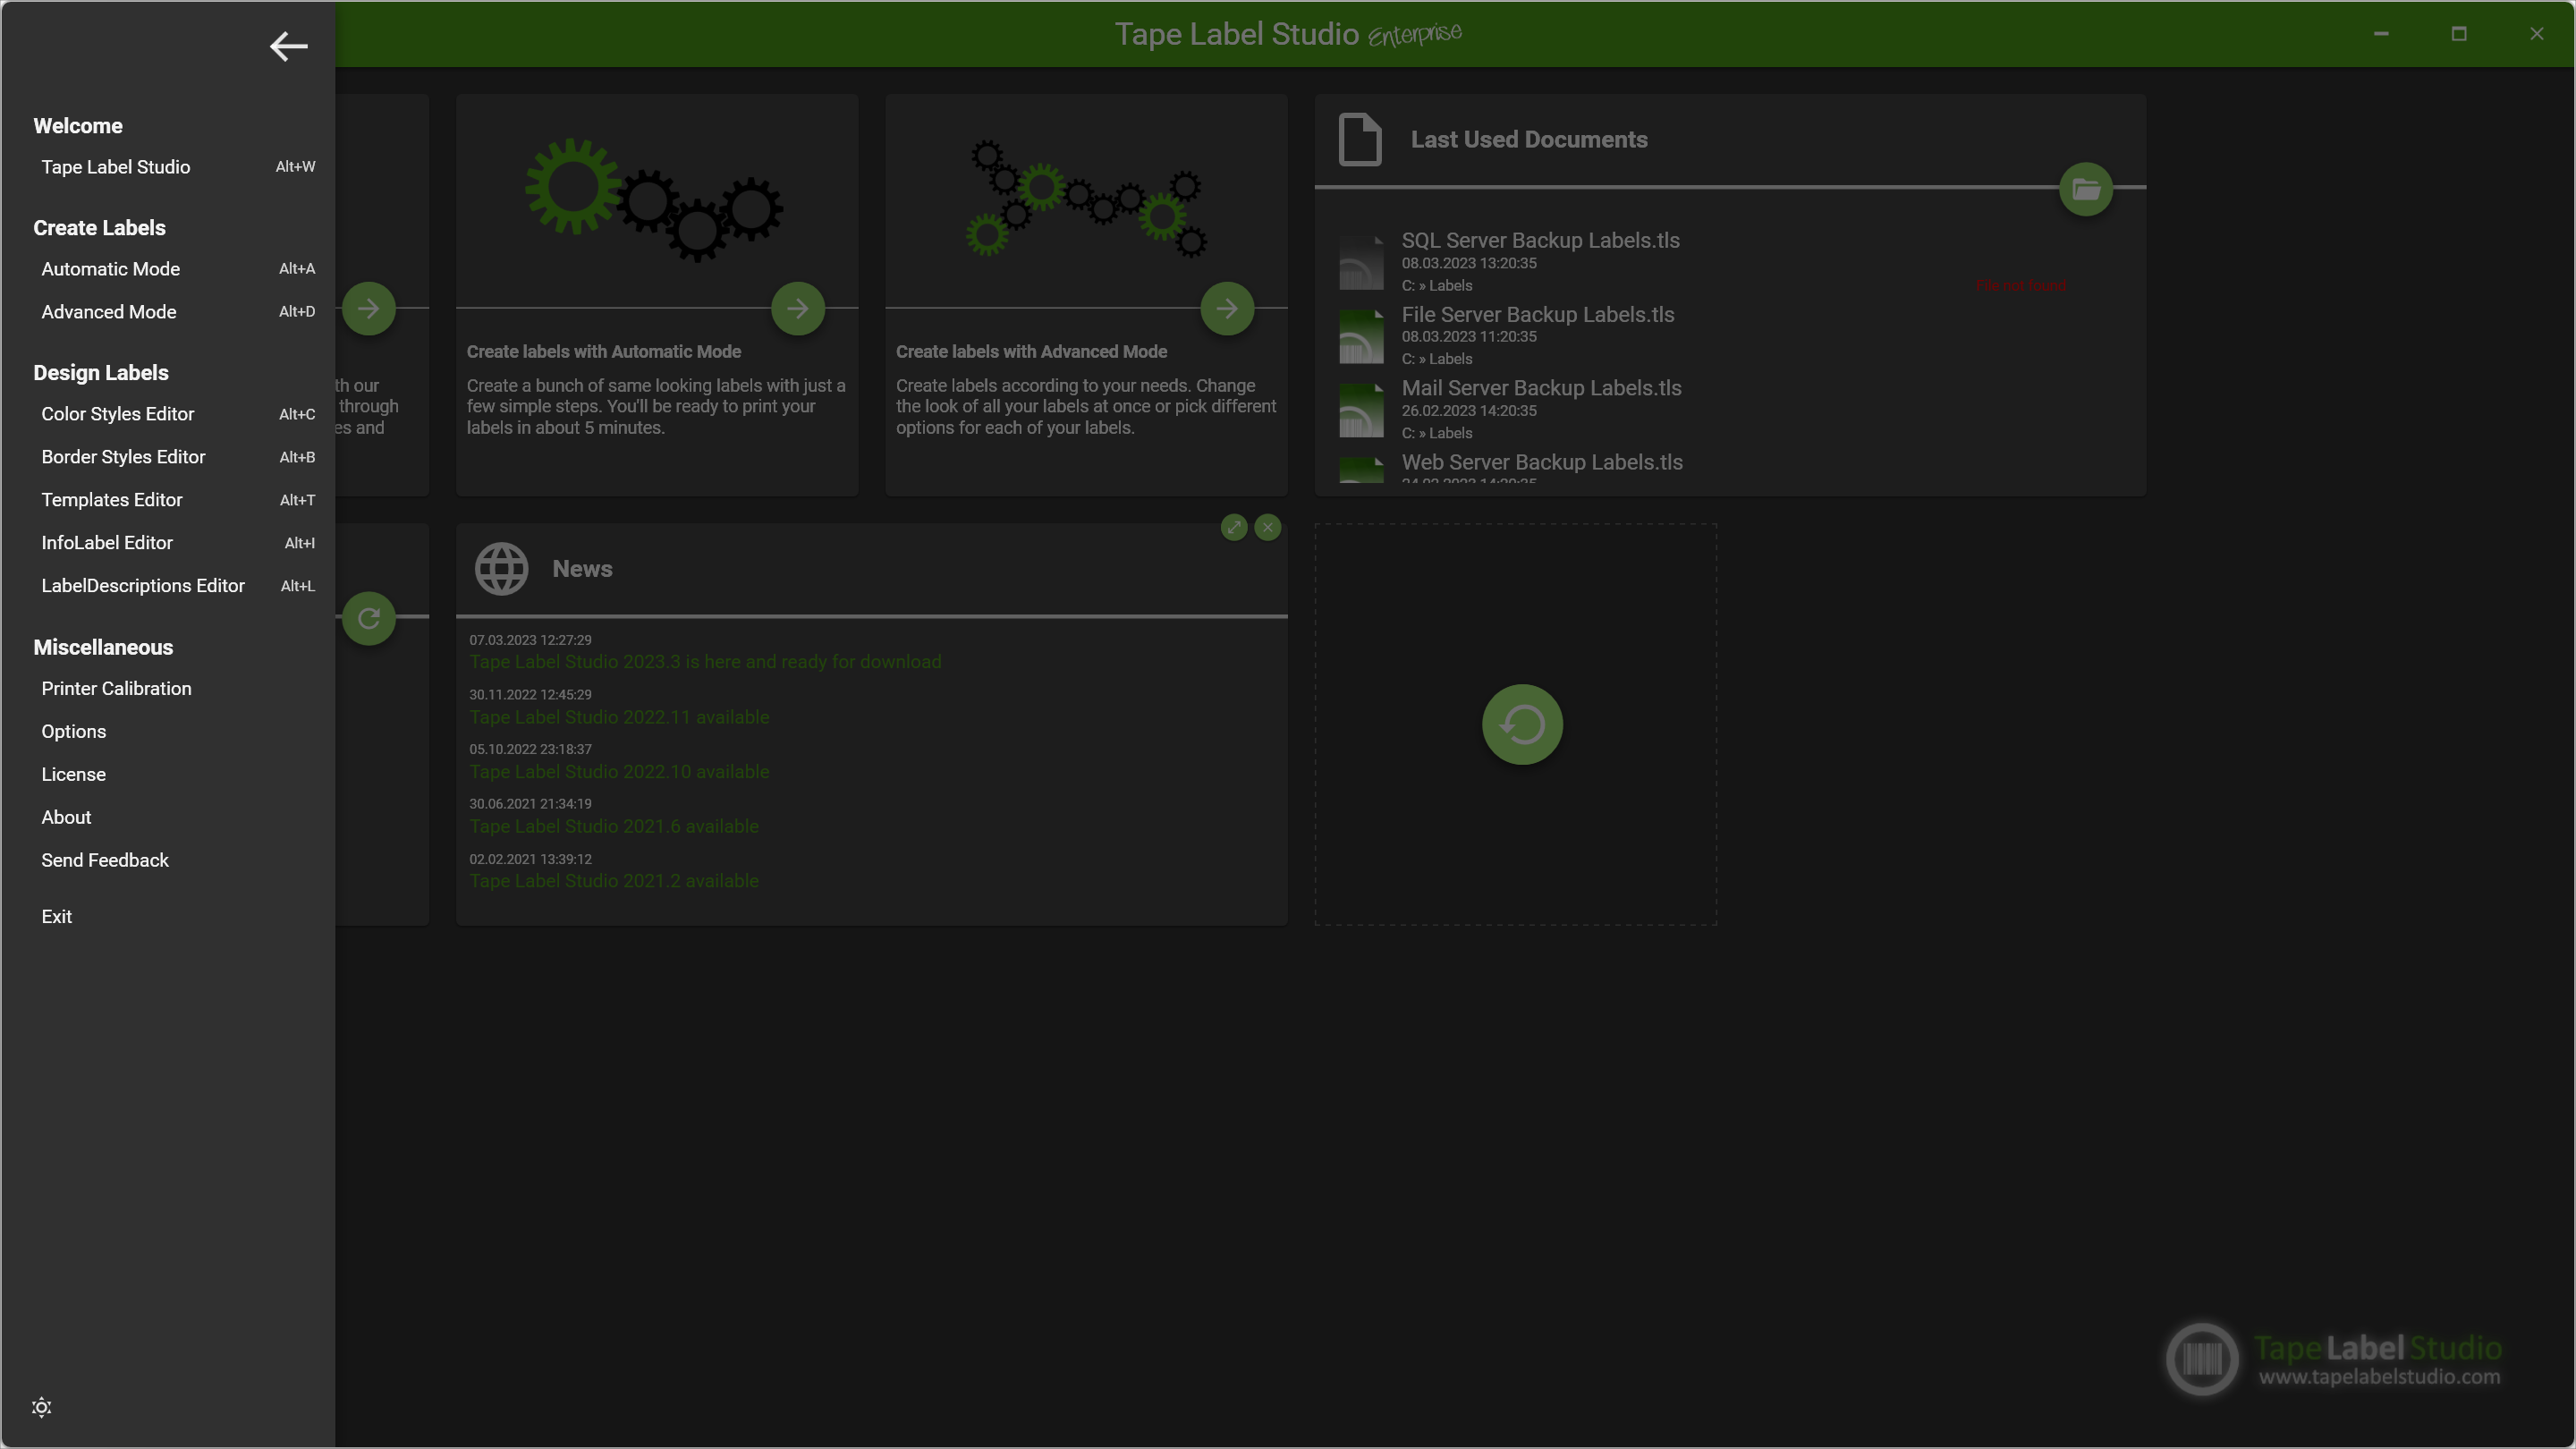Close the side menu with back arrow

[288, 46]
